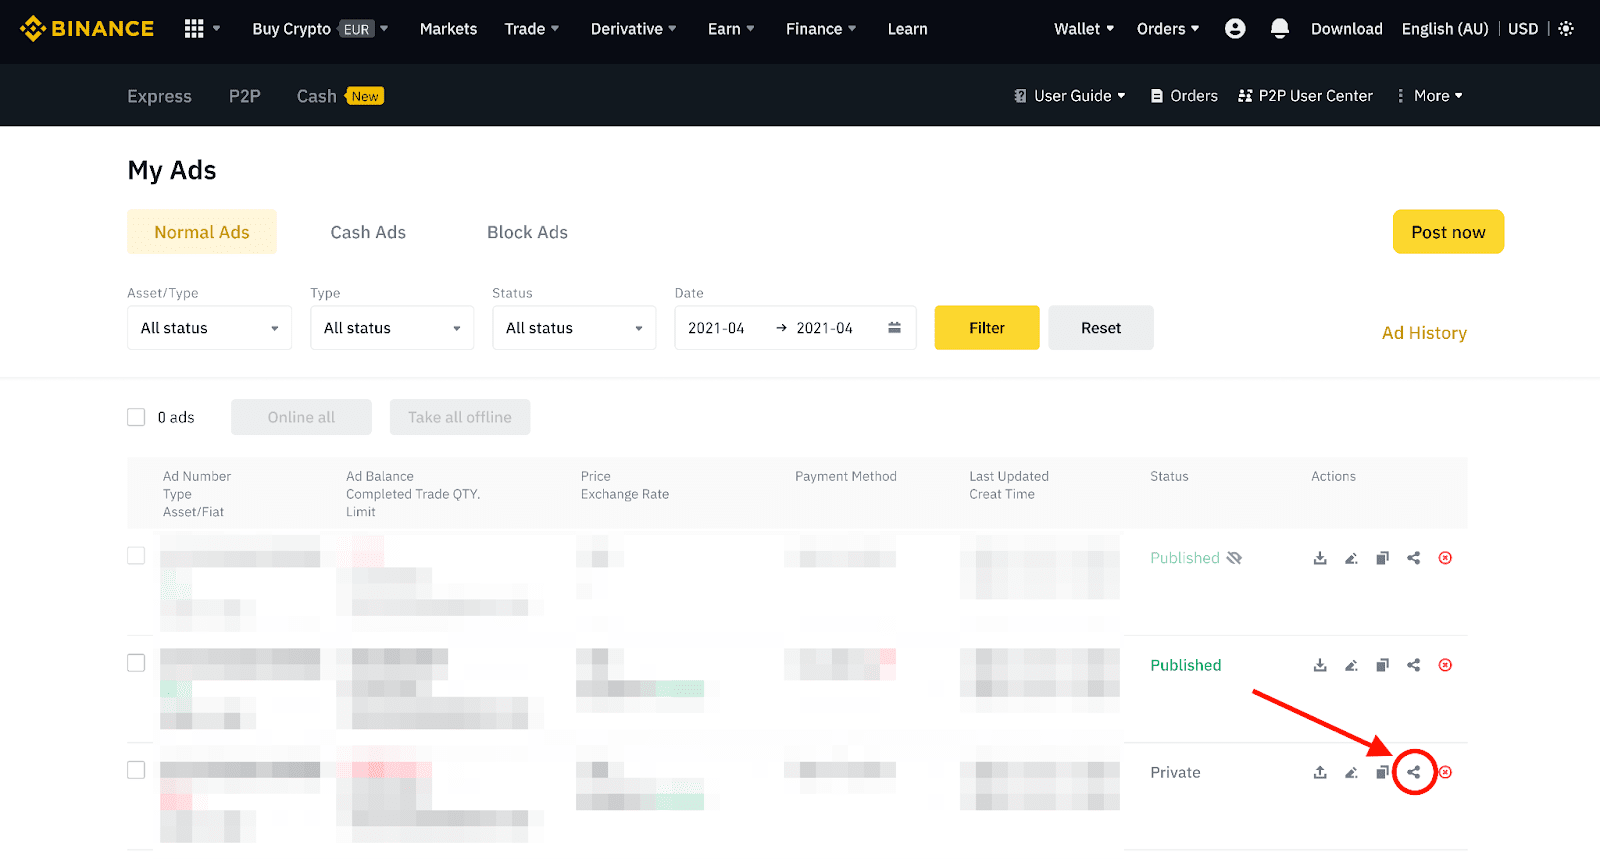Share the bold green Published ad
This screenshot has height=859, width=1600.
pyautogui.click(x=1413, y=665)
